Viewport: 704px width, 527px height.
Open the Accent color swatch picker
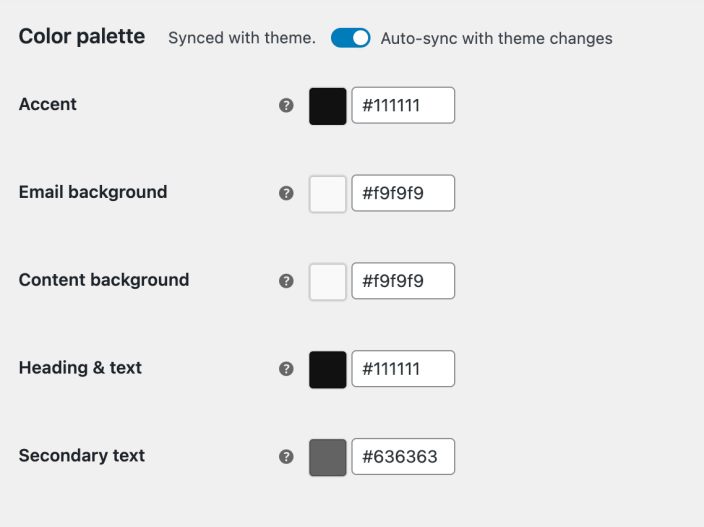[x=328, y=106]
